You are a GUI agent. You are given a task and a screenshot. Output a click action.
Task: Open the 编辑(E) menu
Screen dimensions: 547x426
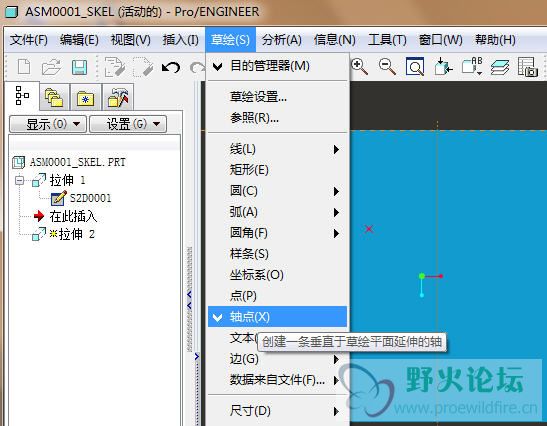pyautogui.click(x=79, y=40)
